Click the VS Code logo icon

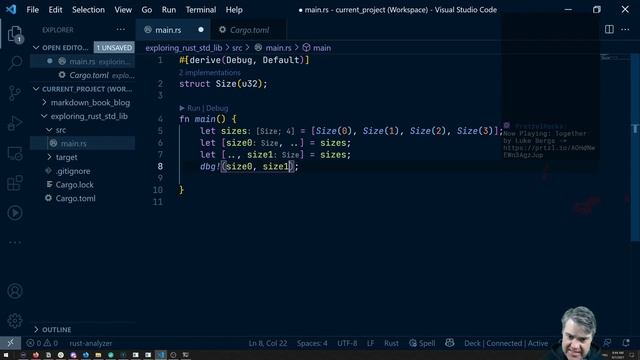[11, 9]
